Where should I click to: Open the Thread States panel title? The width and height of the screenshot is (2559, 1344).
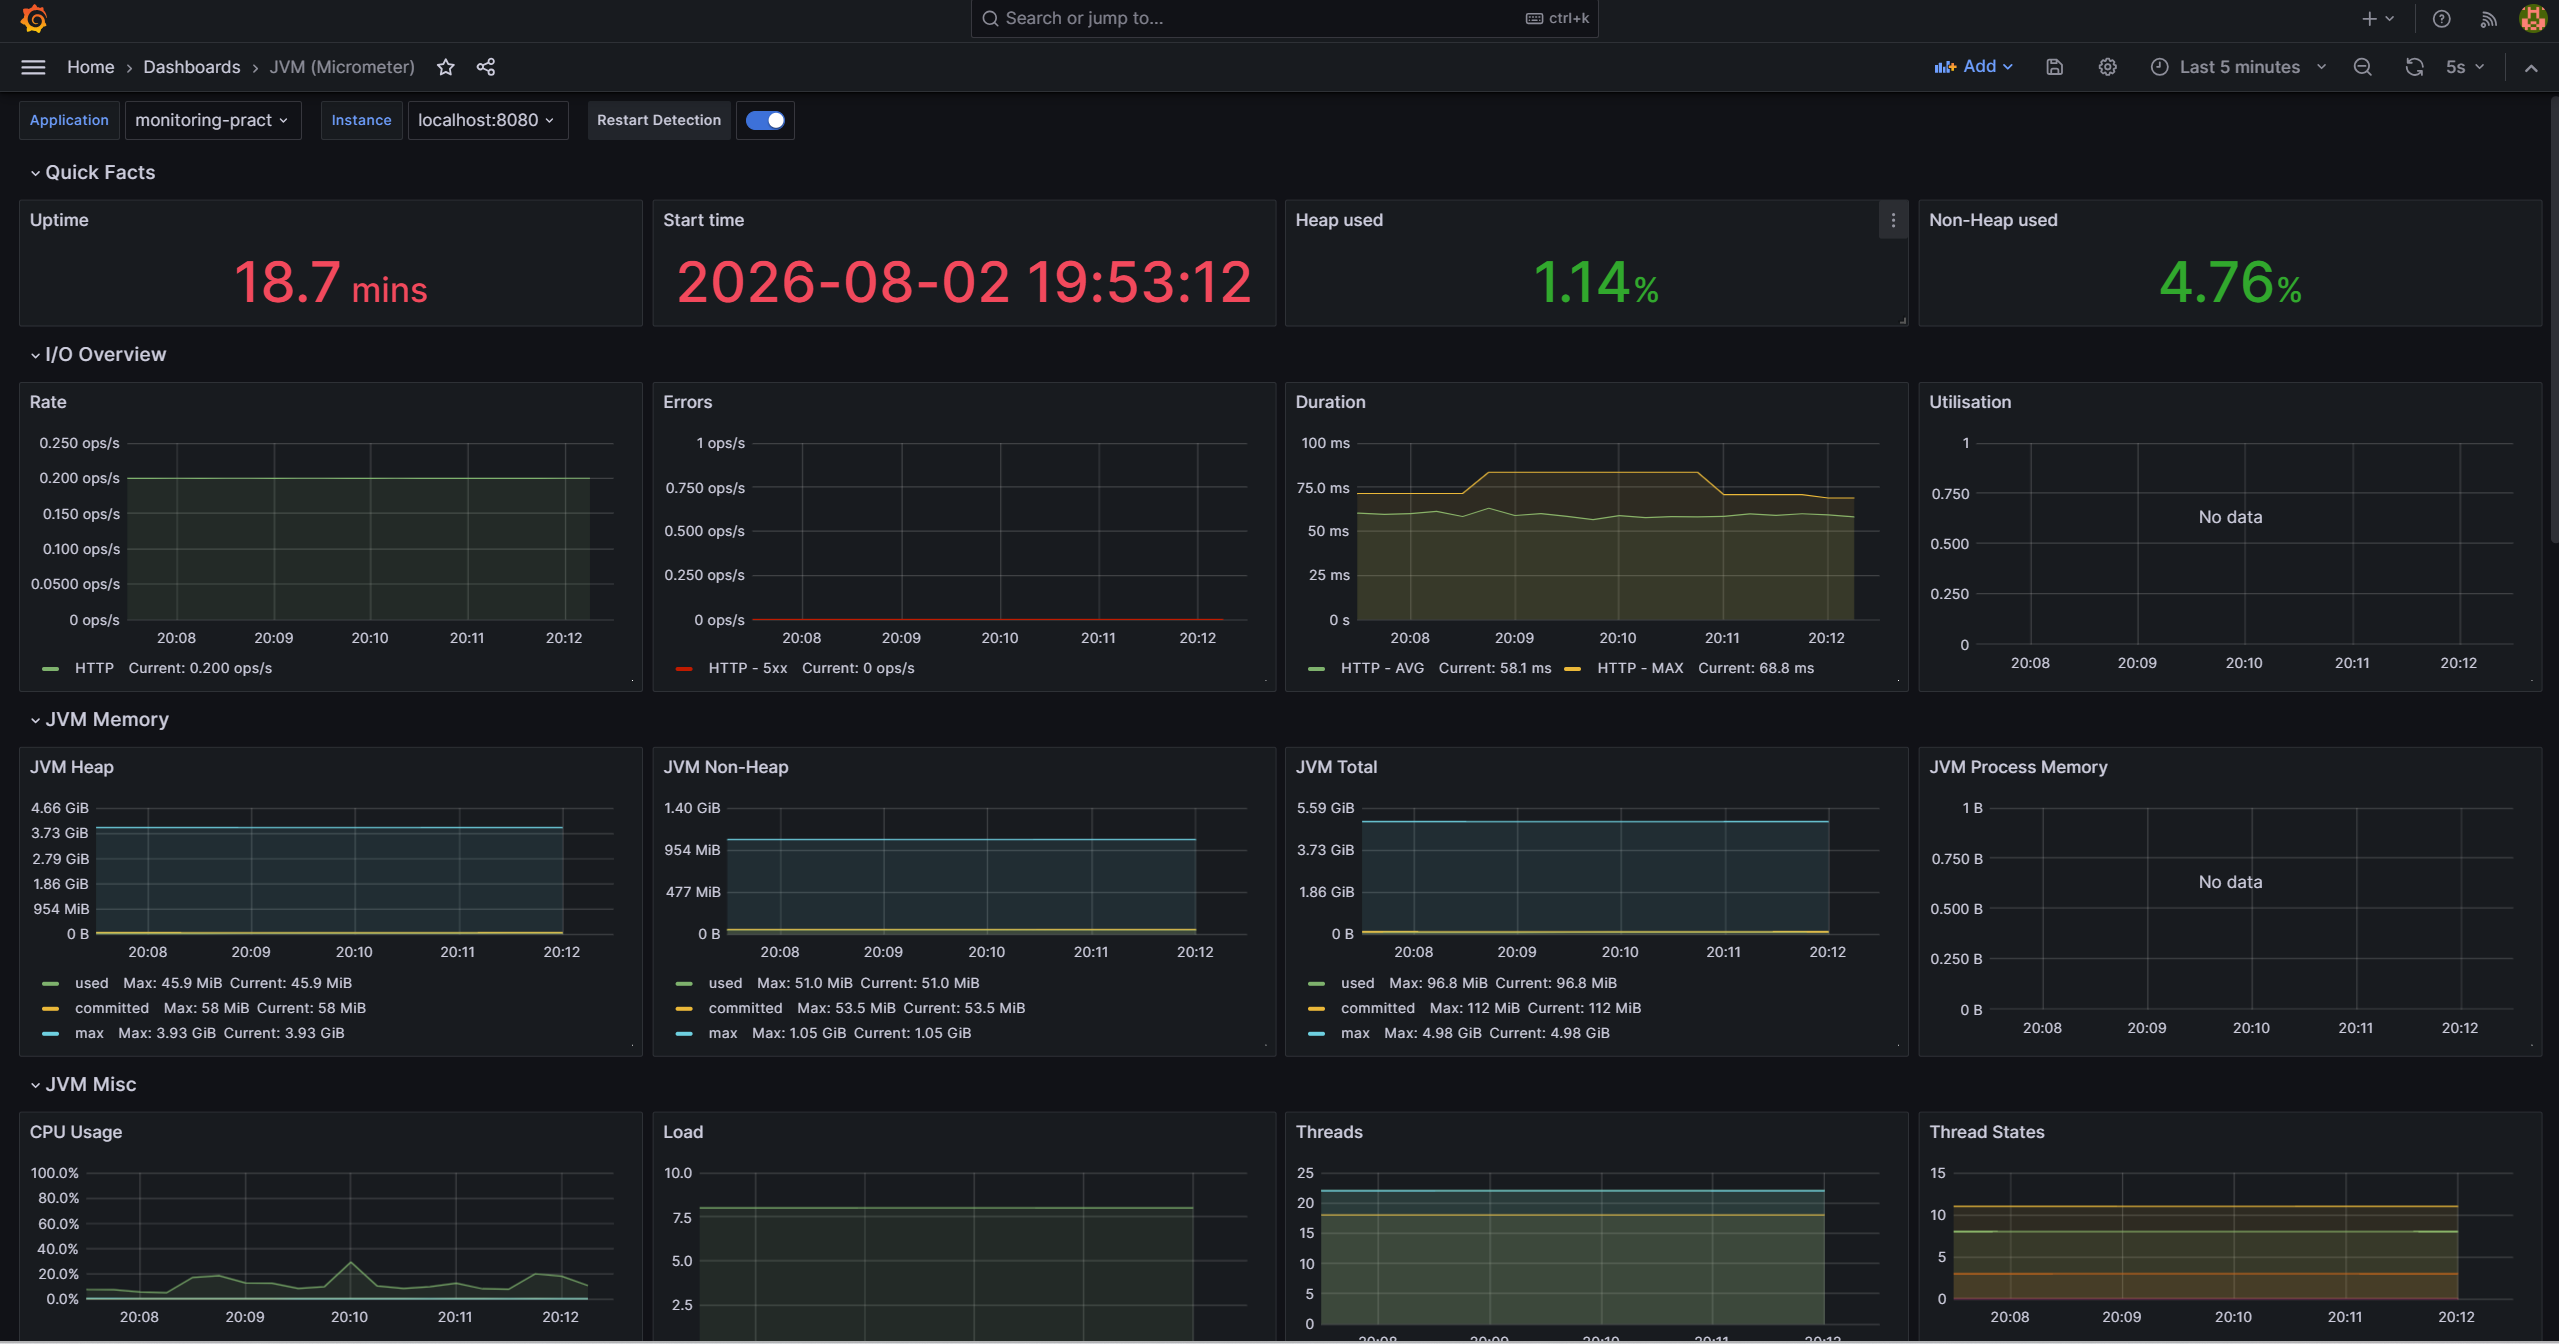click(x=1986, y=1132)
